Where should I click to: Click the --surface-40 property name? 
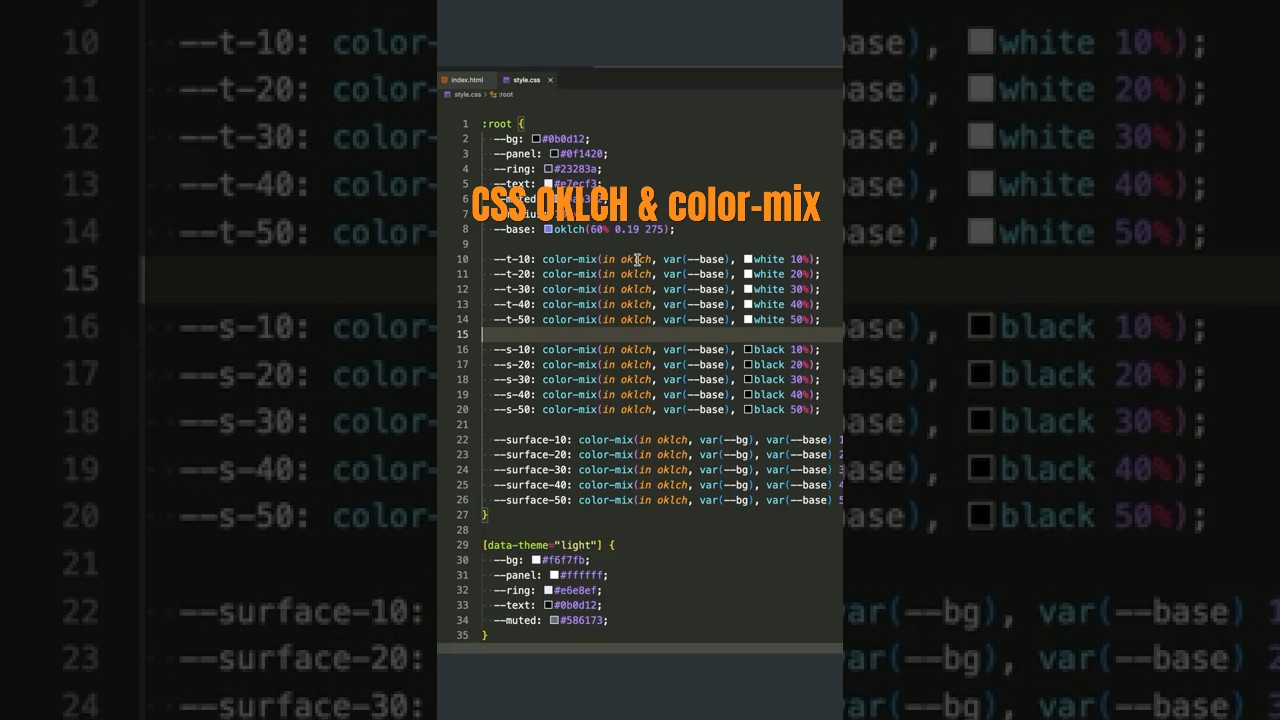(x=532, y=485)
